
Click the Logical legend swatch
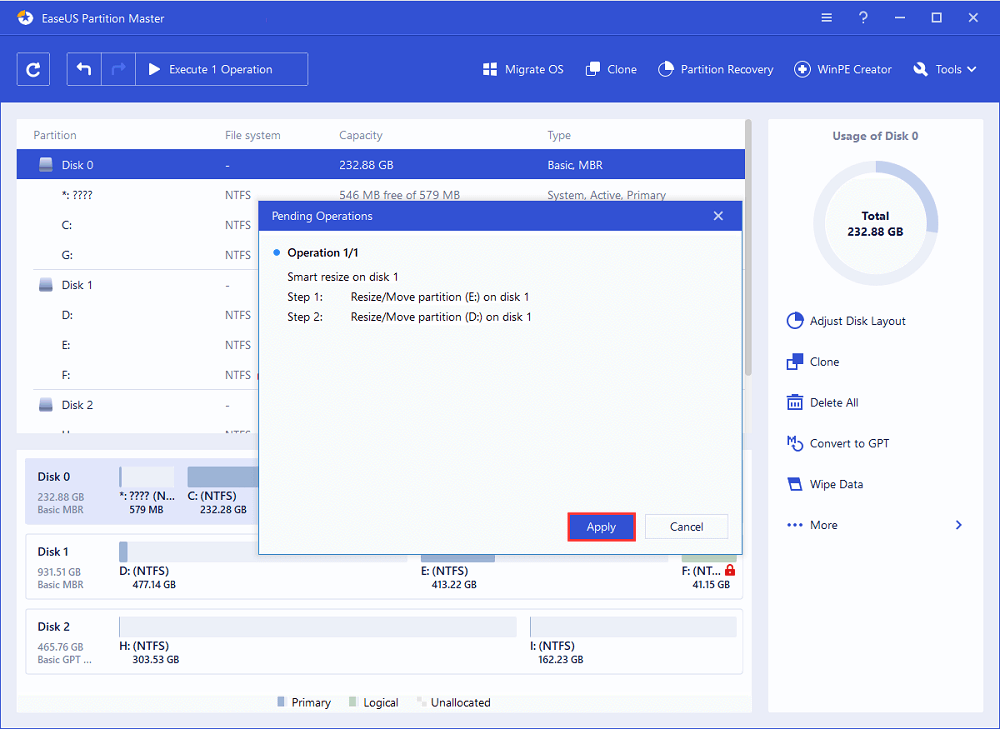coord(353,702)
